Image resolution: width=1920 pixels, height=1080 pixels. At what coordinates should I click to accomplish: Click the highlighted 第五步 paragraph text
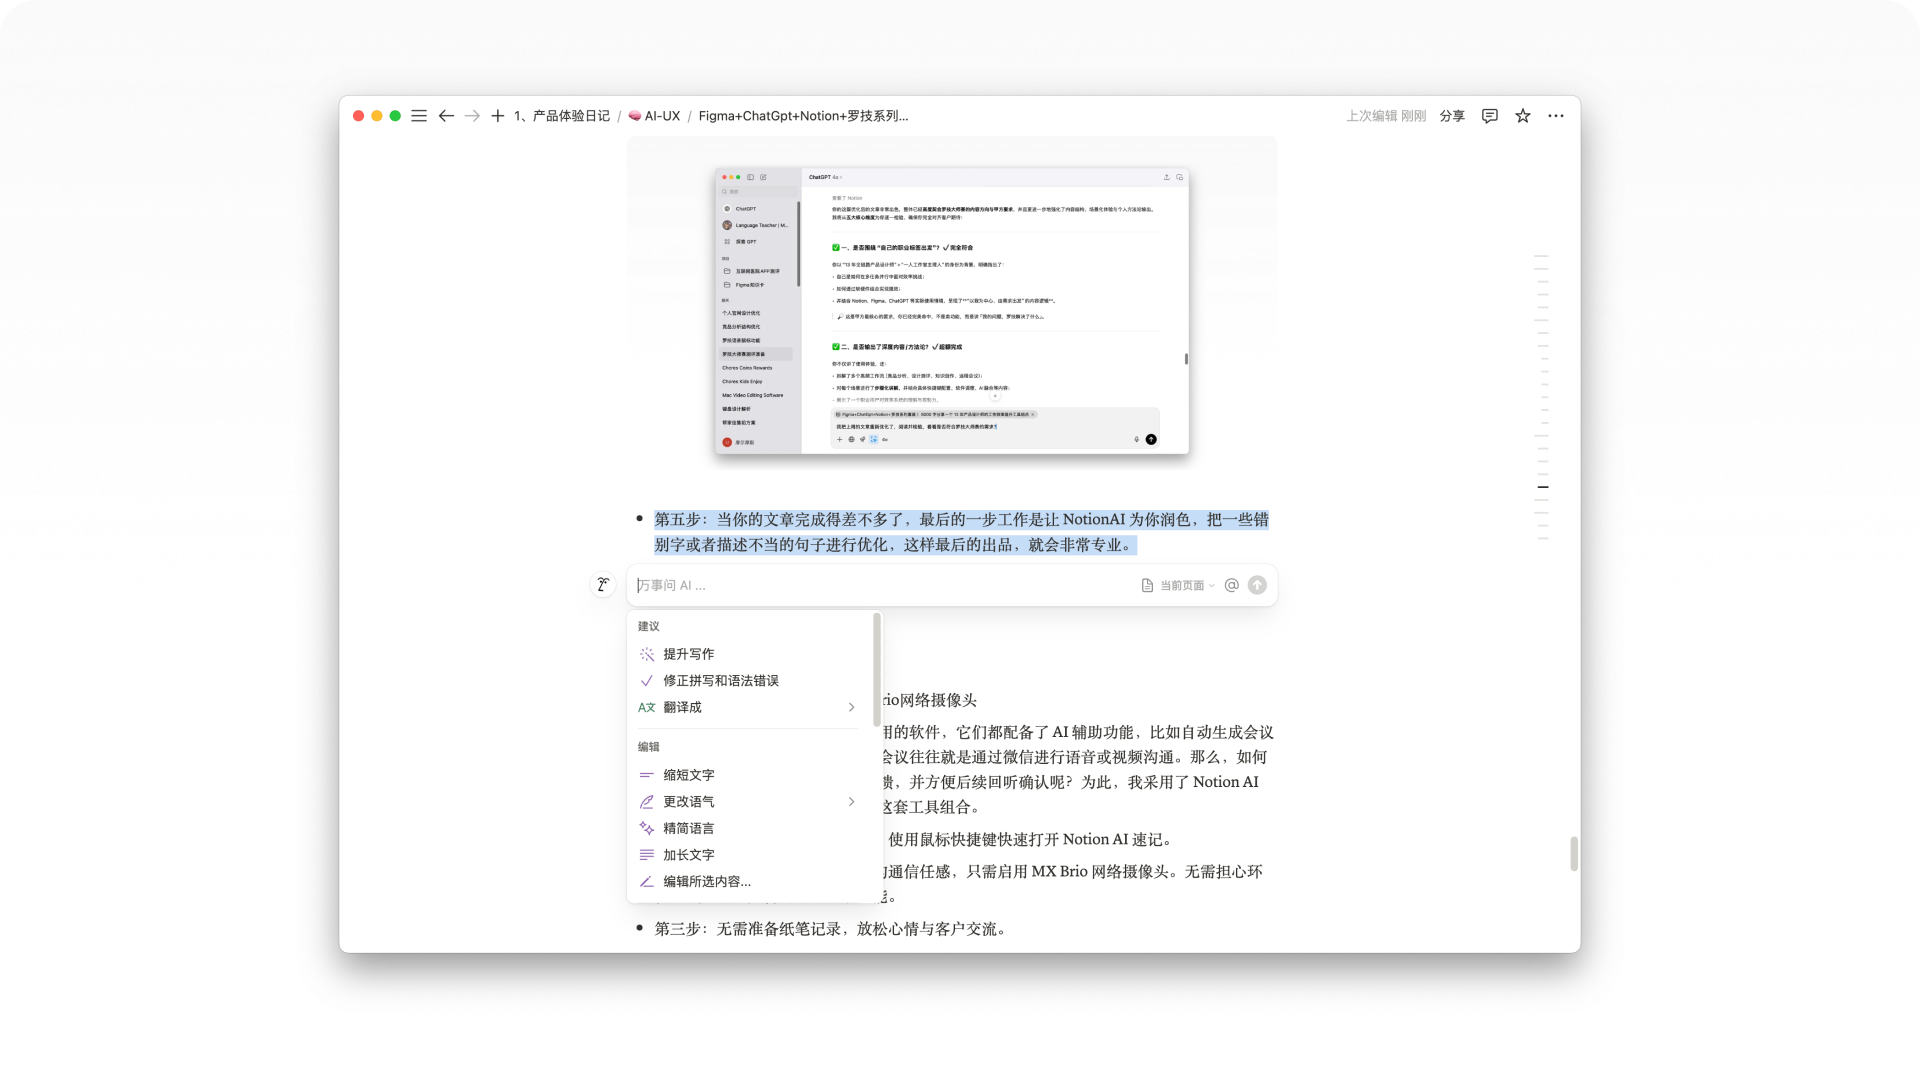click(x=961, y=532)
